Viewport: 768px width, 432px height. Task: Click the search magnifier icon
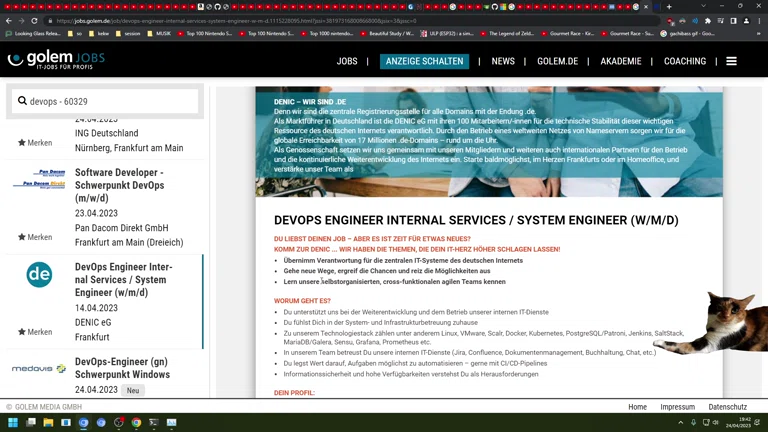click(22, 101)
